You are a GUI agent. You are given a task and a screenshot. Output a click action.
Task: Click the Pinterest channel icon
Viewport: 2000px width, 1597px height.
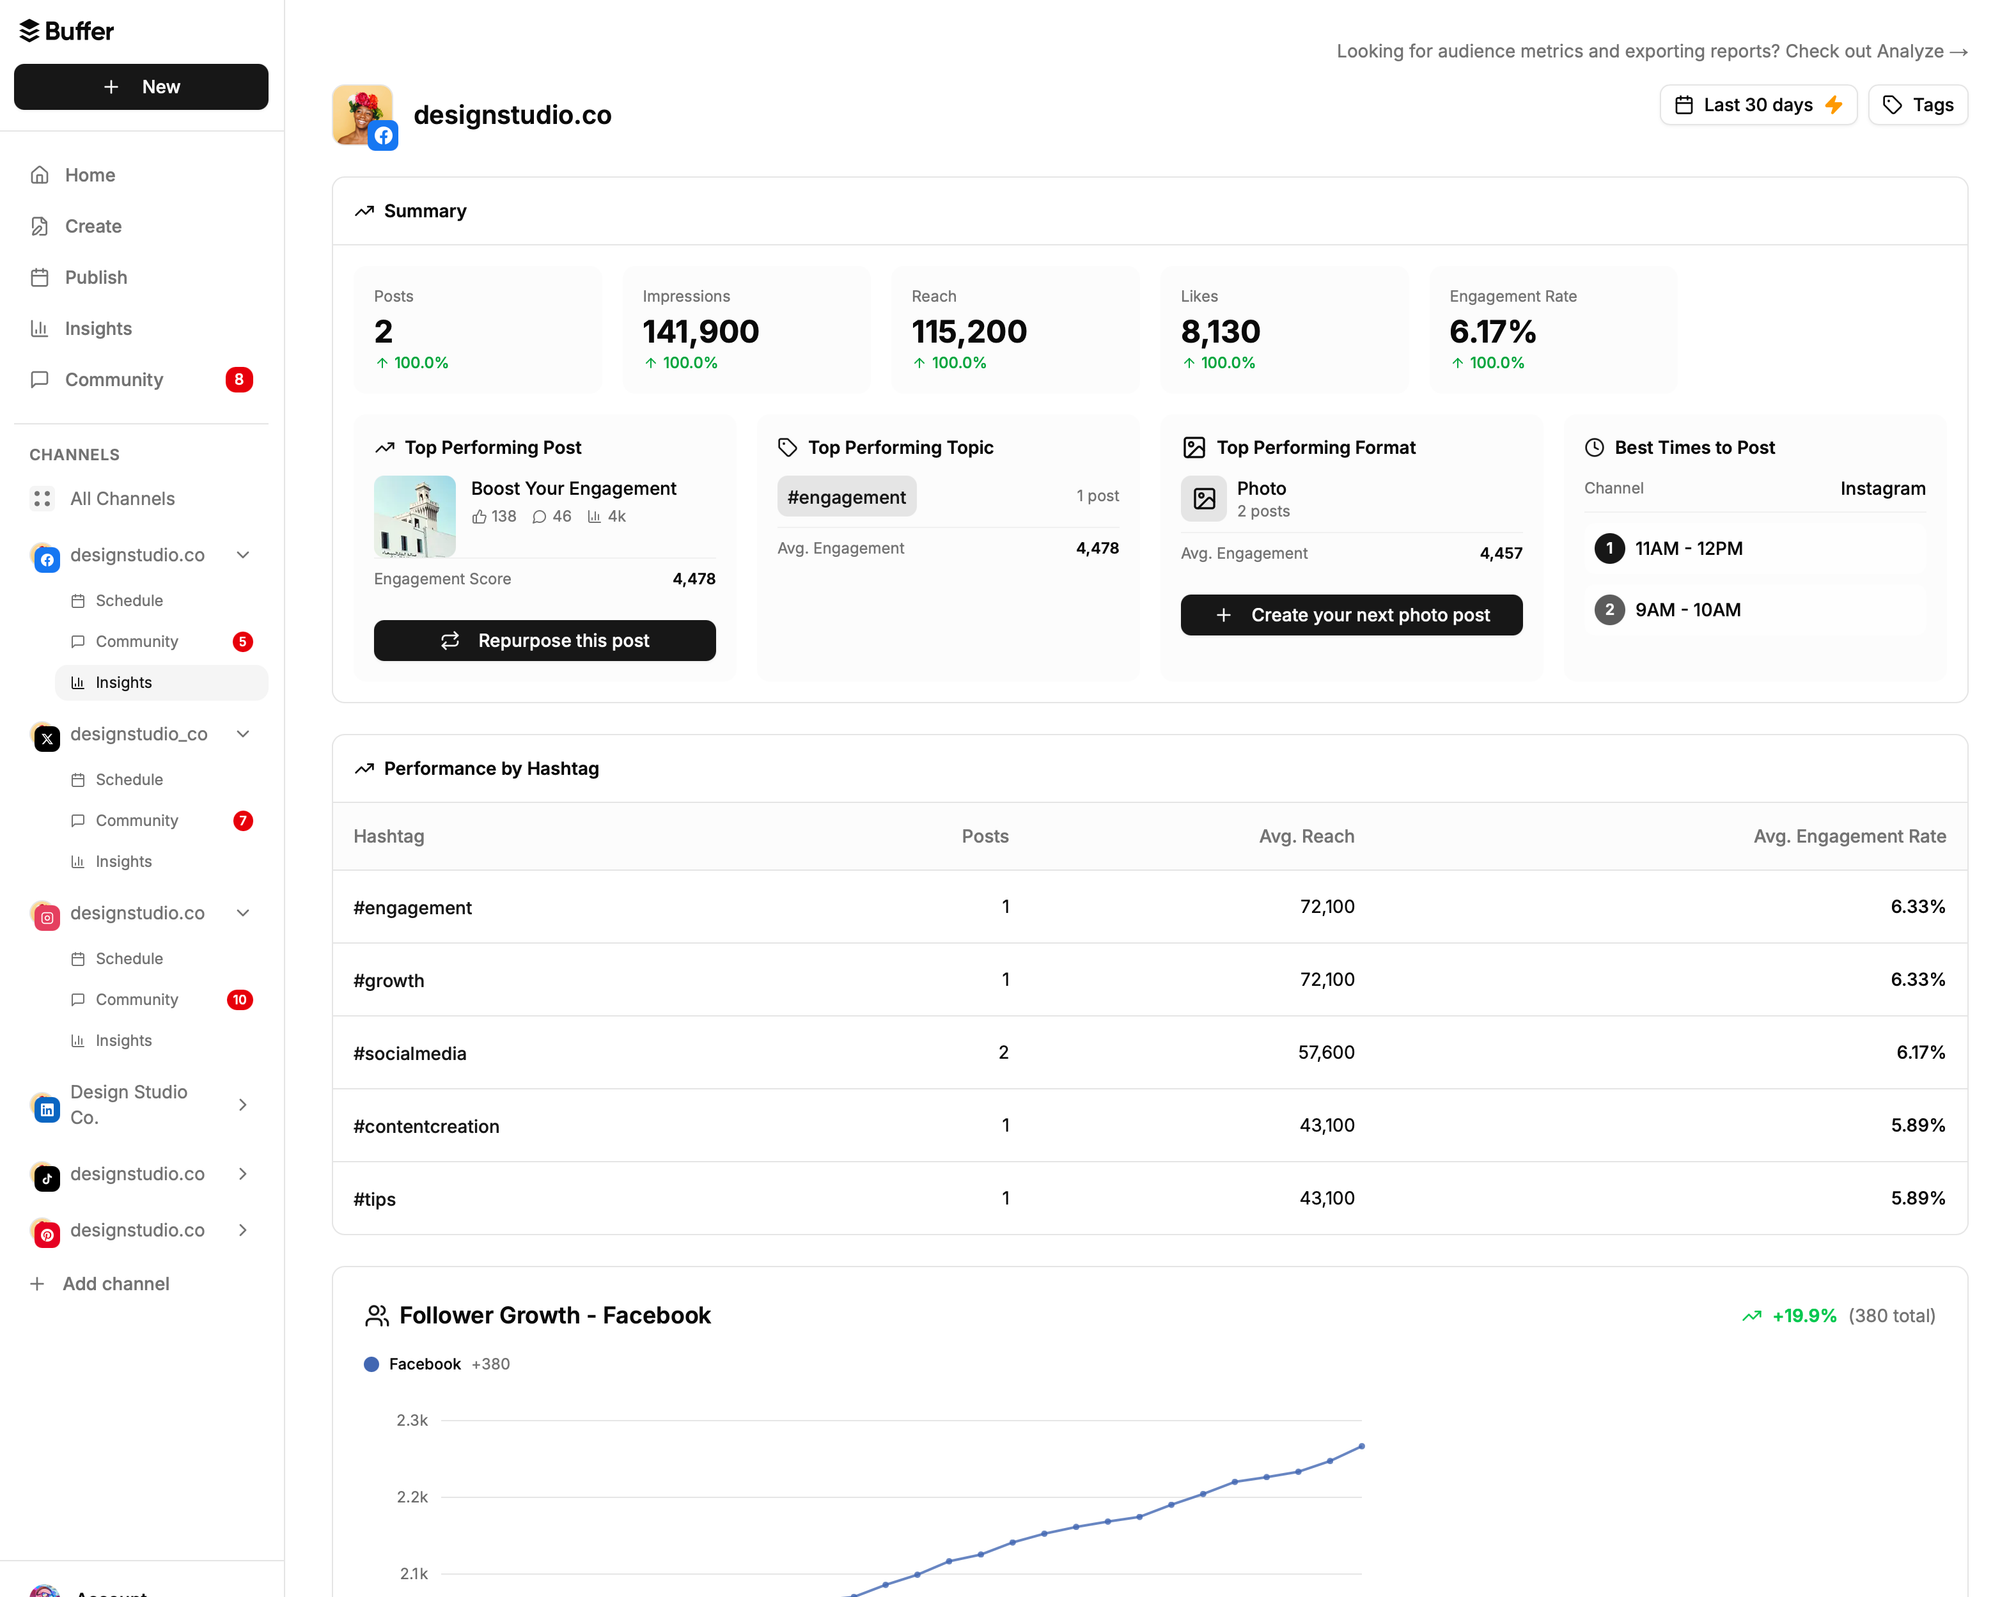point(46,1233)
